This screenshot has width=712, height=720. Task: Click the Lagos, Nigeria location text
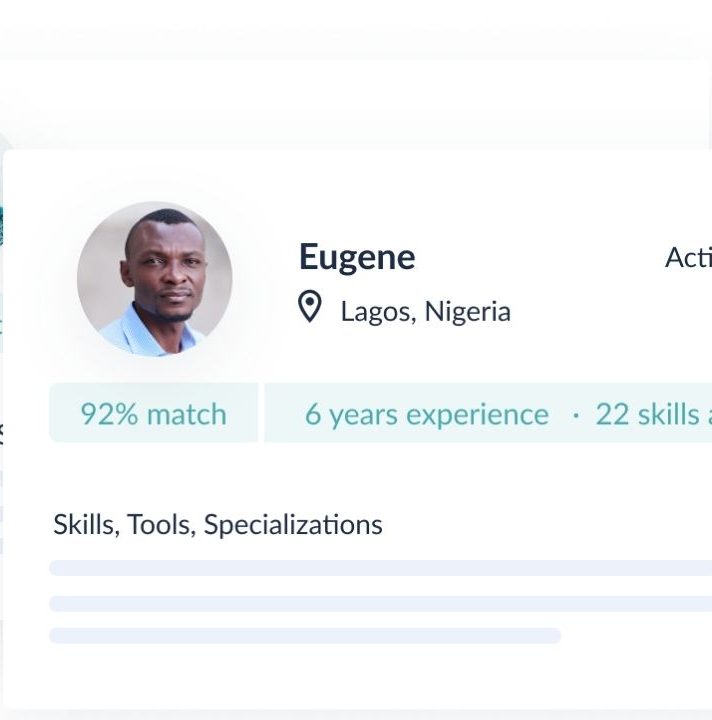(426, 311)
